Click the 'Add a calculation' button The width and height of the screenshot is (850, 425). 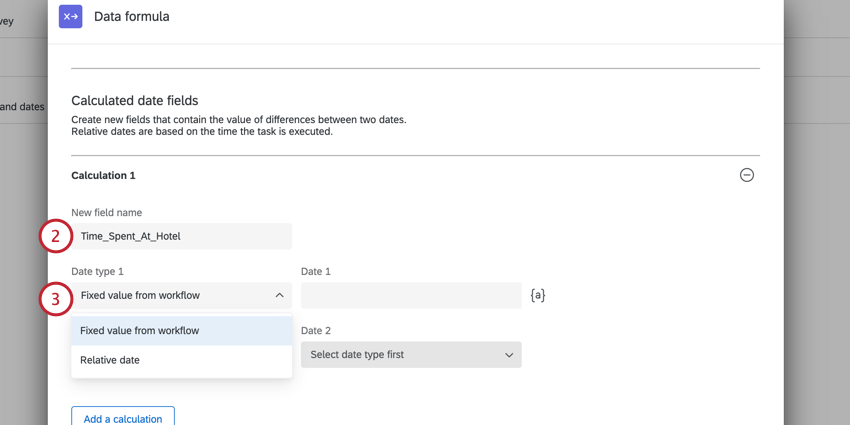click(123, 418)
